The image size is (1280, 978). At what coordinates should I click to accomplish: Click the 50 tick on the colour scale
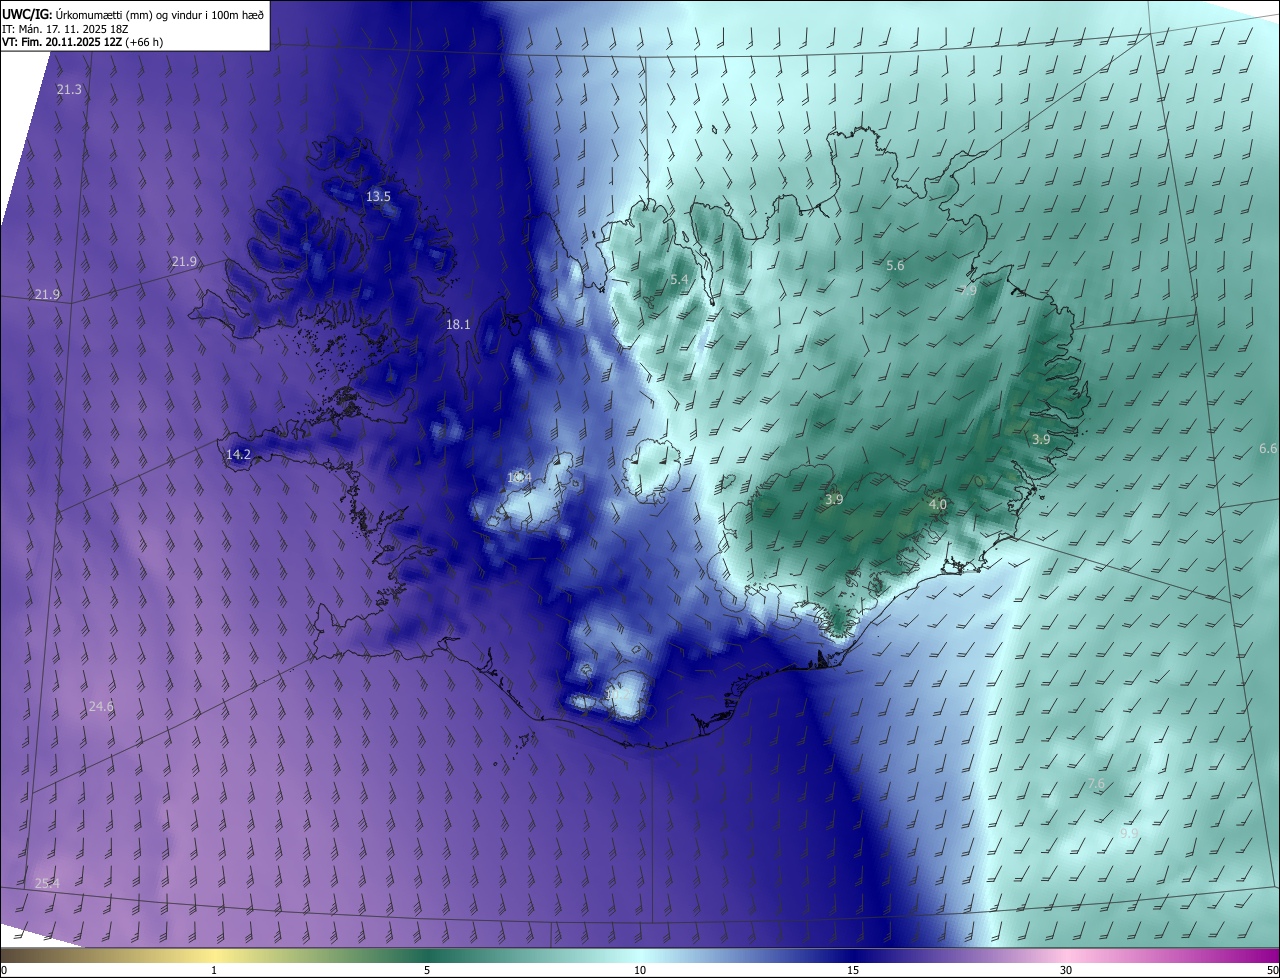point(1272,971)
